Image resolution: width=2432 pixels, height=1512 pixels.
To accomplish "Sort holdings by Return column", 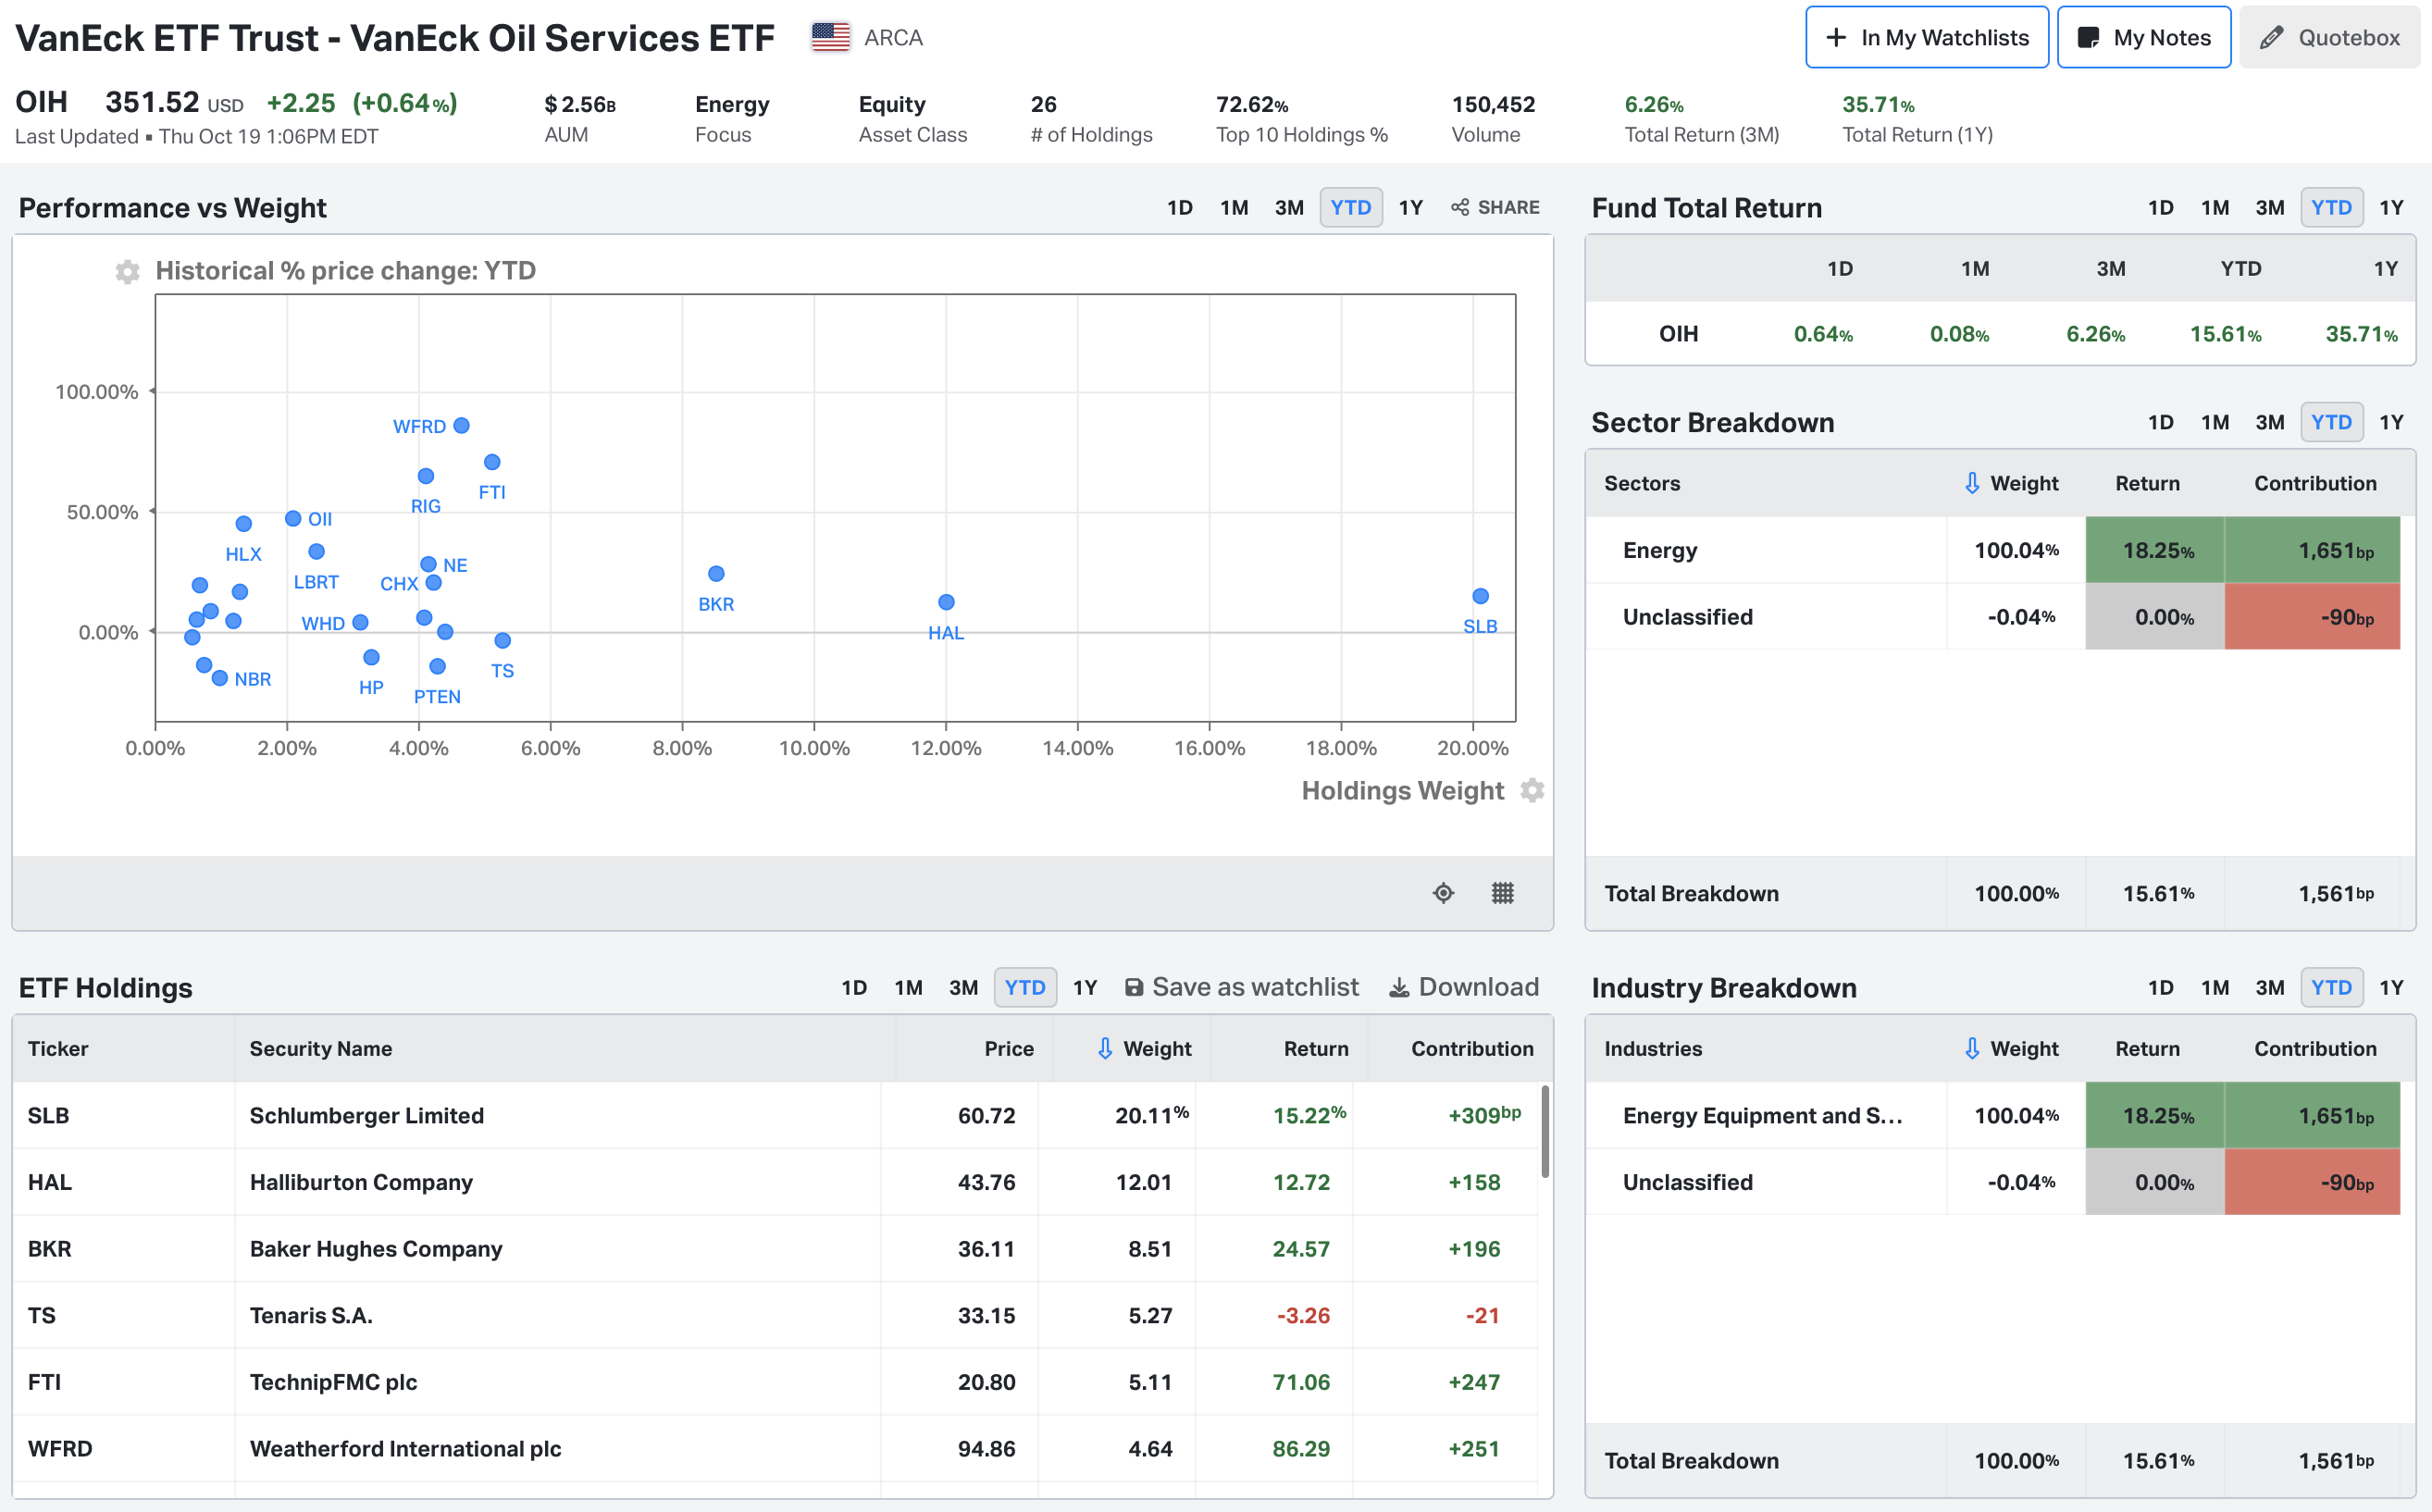I will 1316,1048.
